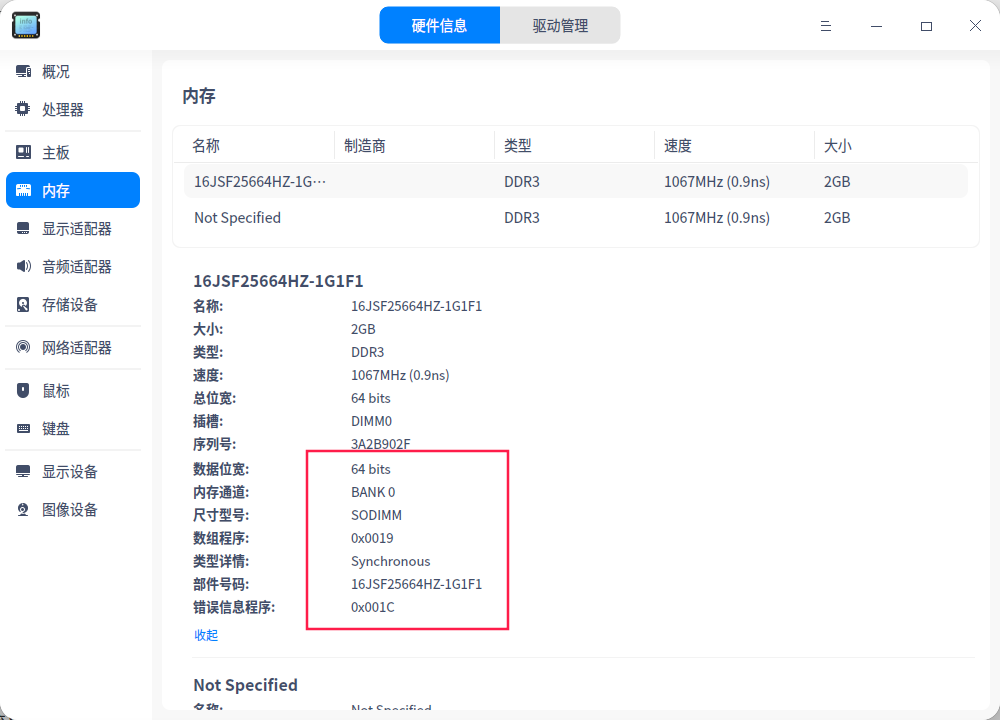Open the hamburger menu near window controls

tap(825, 26)
